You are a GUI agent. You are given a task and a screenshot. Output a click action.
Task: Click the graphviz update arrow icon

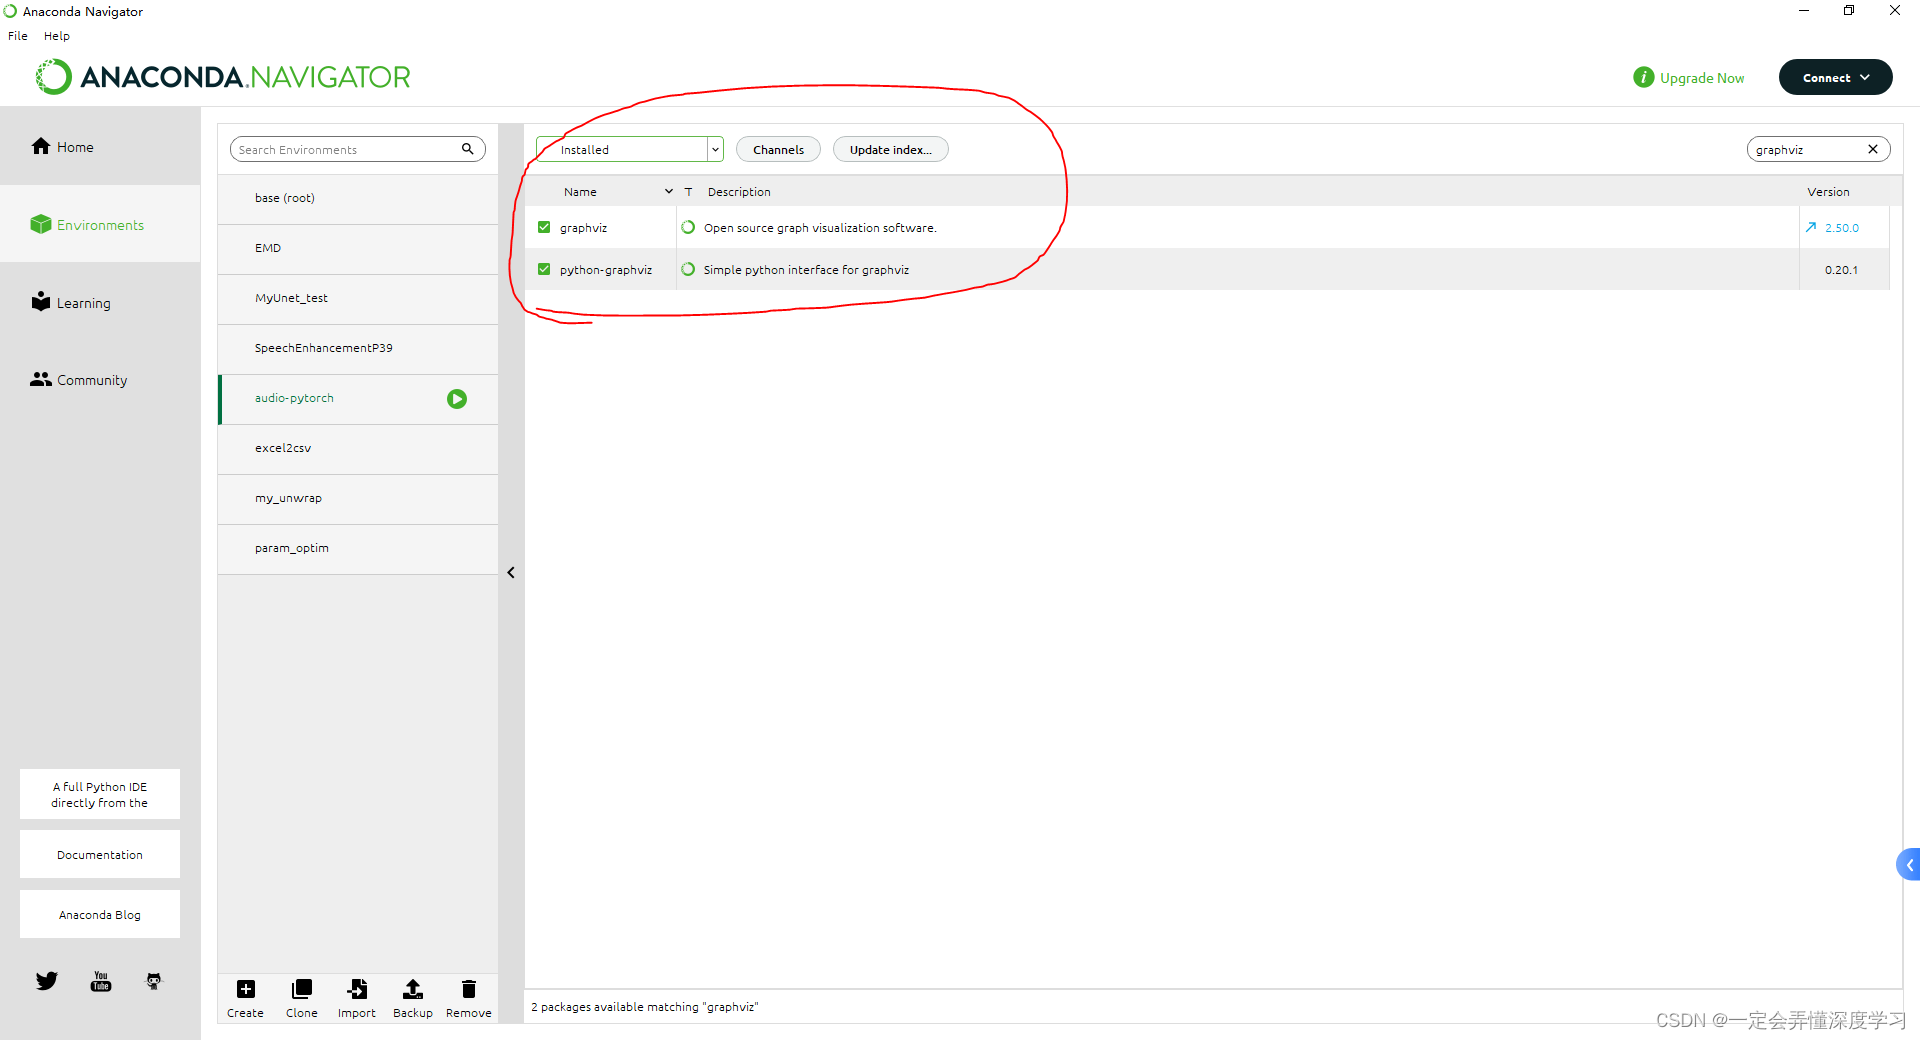point(1811,227)
